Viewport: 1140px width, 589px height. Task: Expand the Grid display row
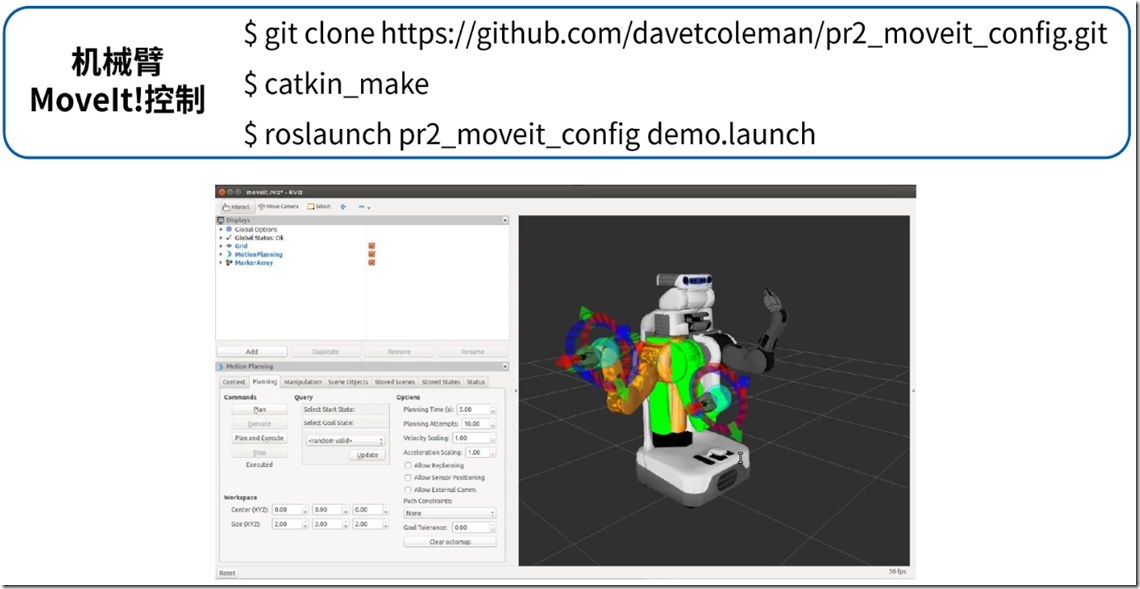coord(221,247)
